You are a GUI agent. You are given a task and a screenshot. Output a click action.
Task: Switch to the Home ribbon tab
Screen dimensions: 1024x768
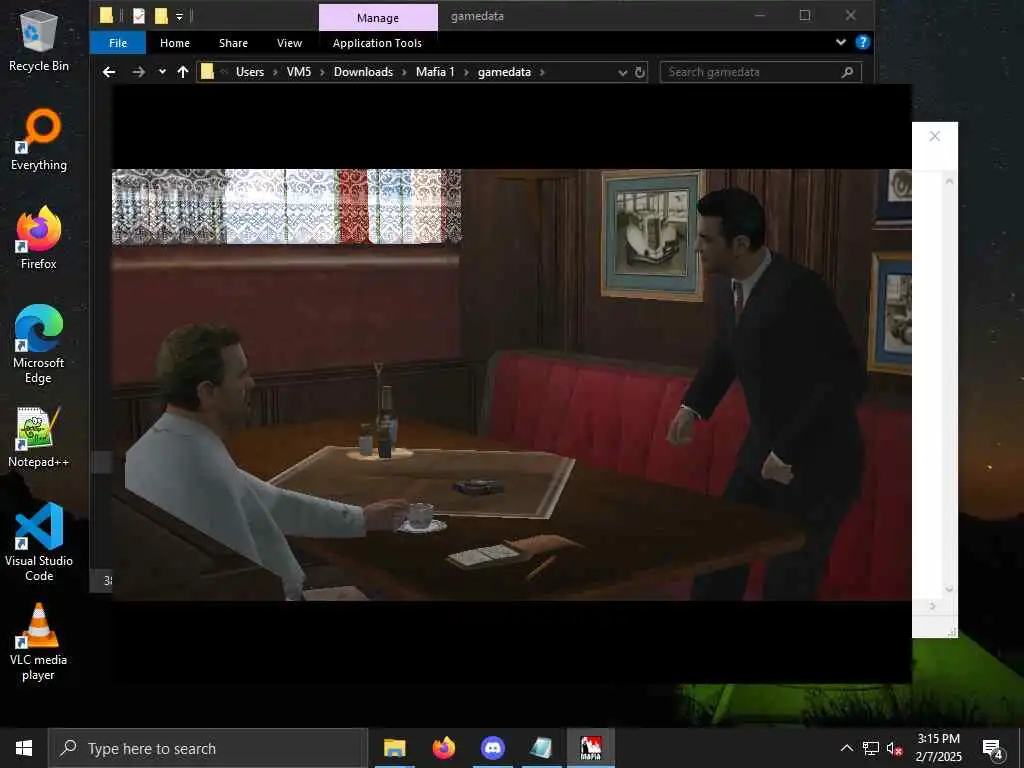coord(175,43)
